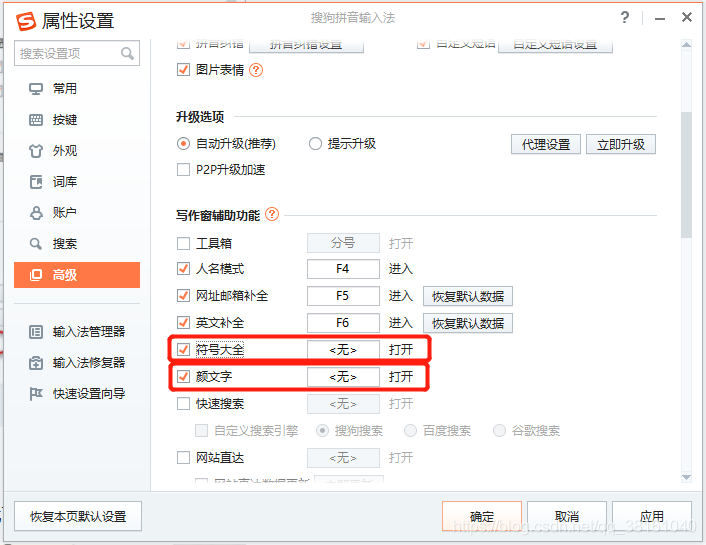Click the 搜索设置项 search field

tap(77, 54)
